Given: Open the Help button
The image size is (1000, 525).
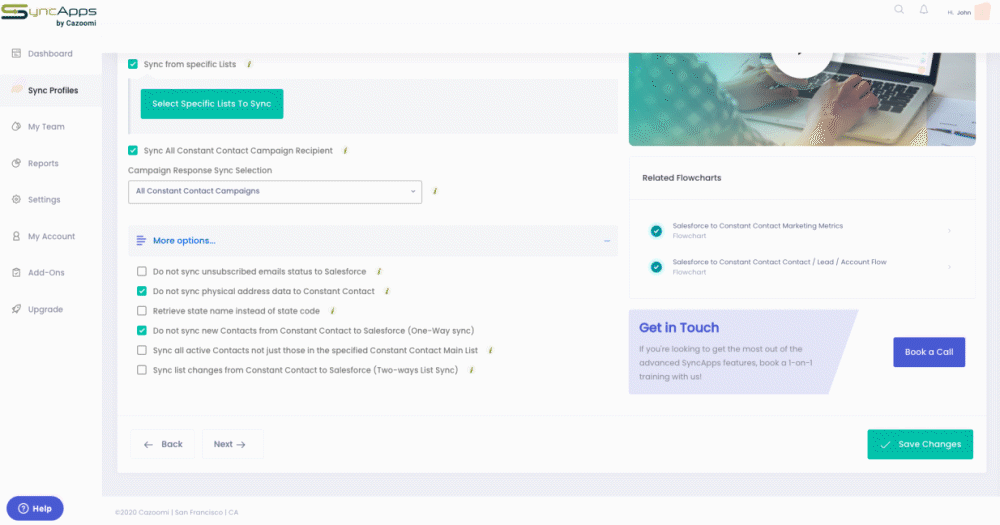Looking at the screenshot, I should tap(35, 508).
